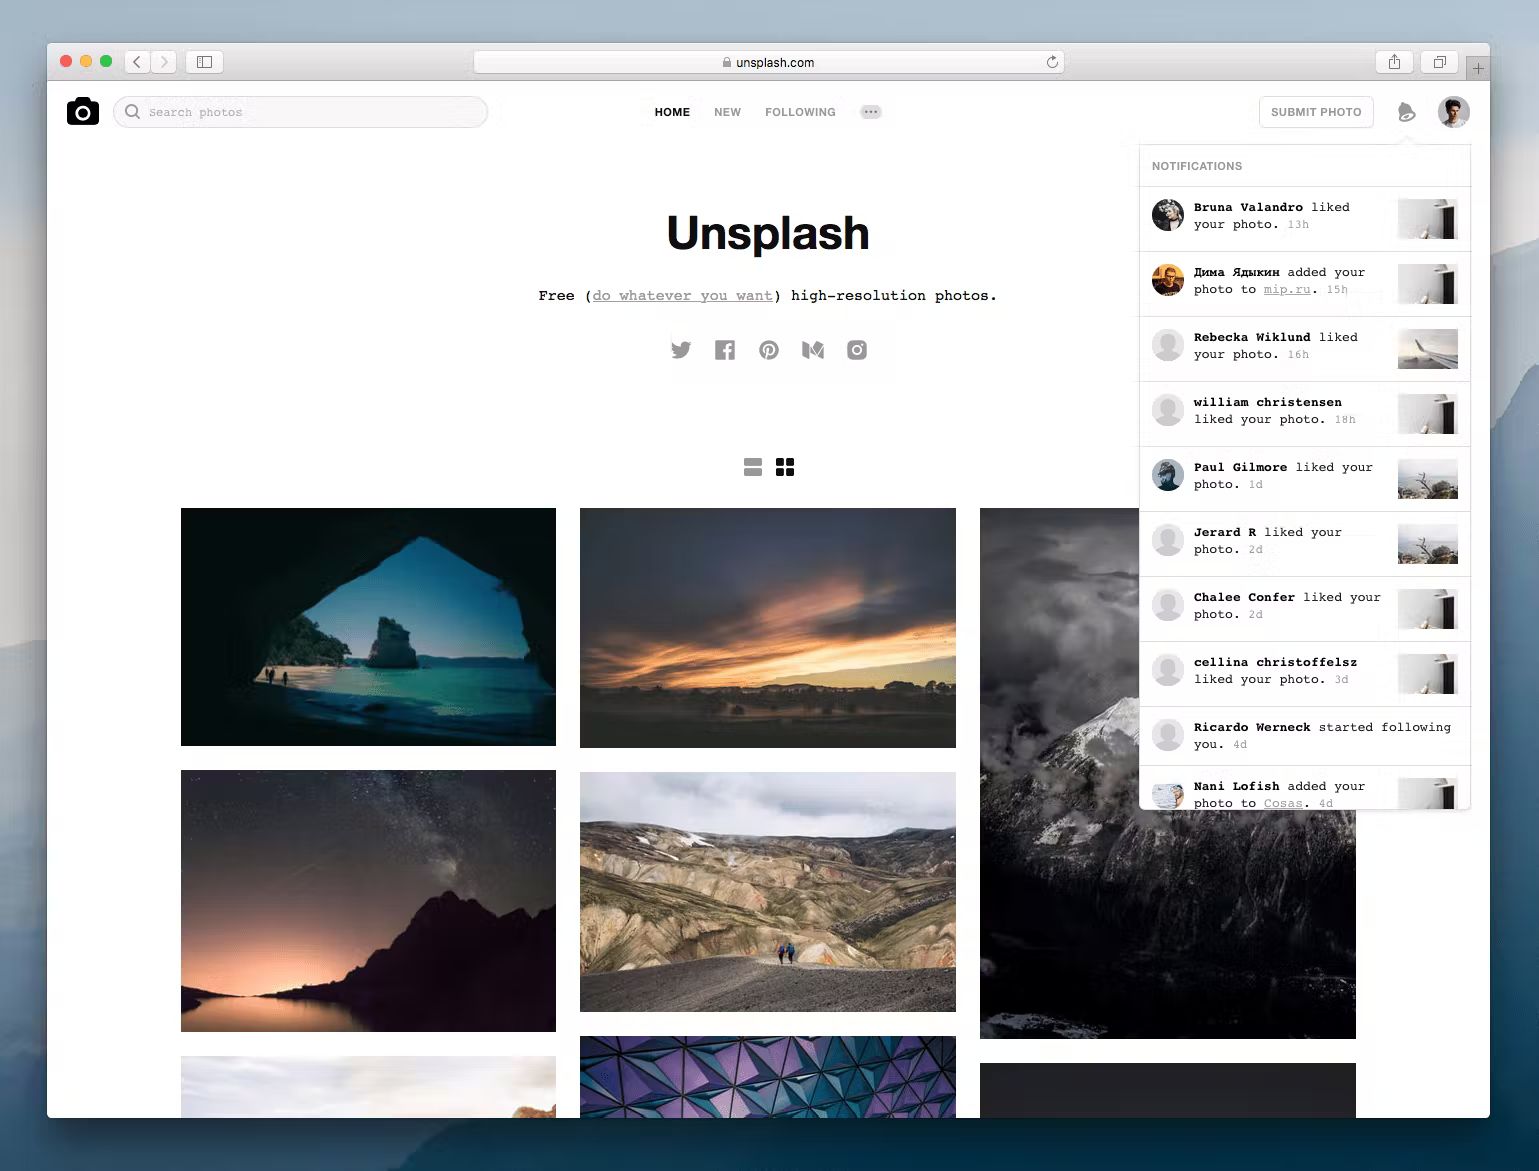
Task: Open the Facebook share icon
Action: coord(724,349)
